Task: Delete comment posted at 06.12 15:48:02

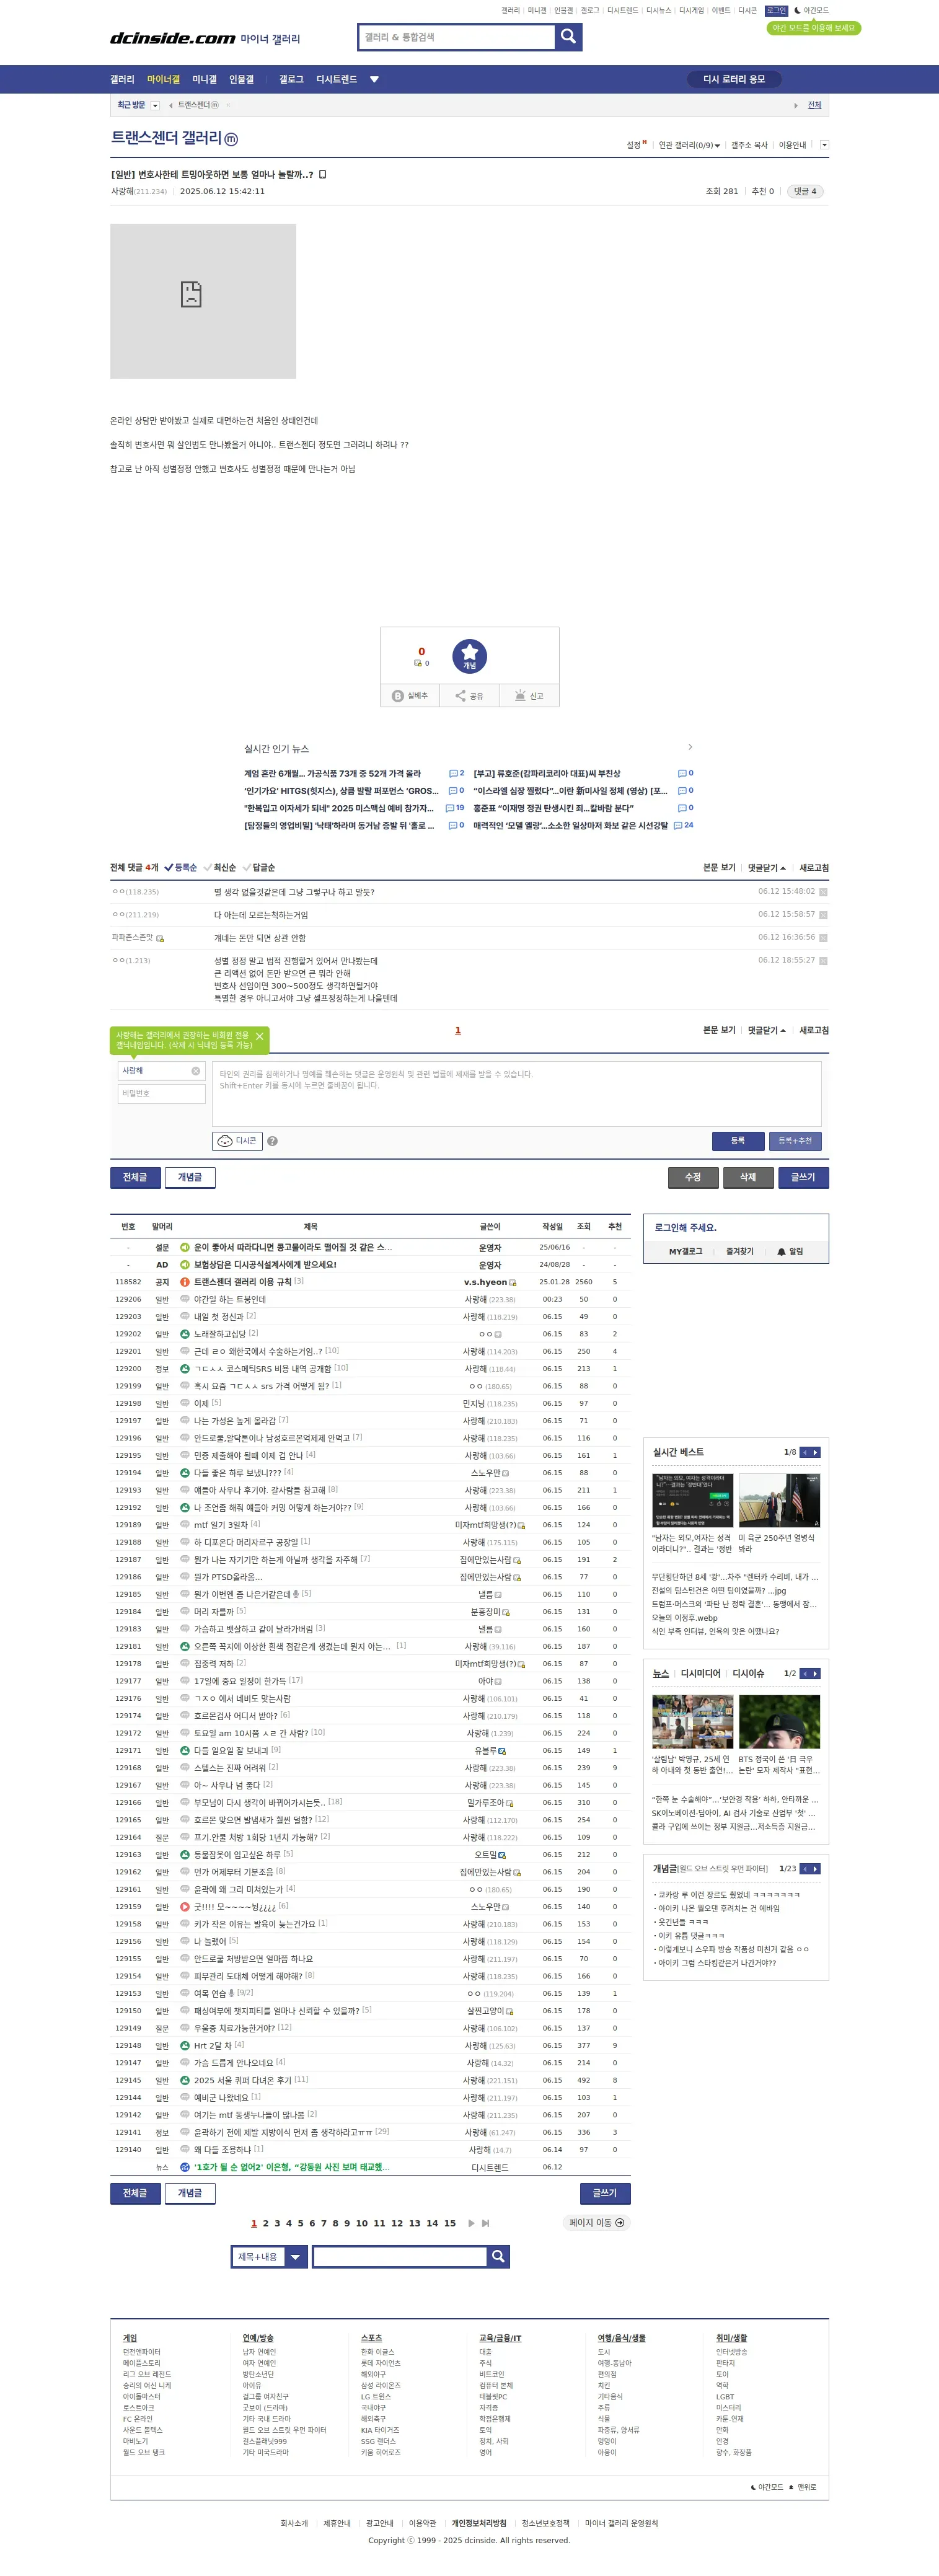Action: pyautogui.click(x=823, y=892)
